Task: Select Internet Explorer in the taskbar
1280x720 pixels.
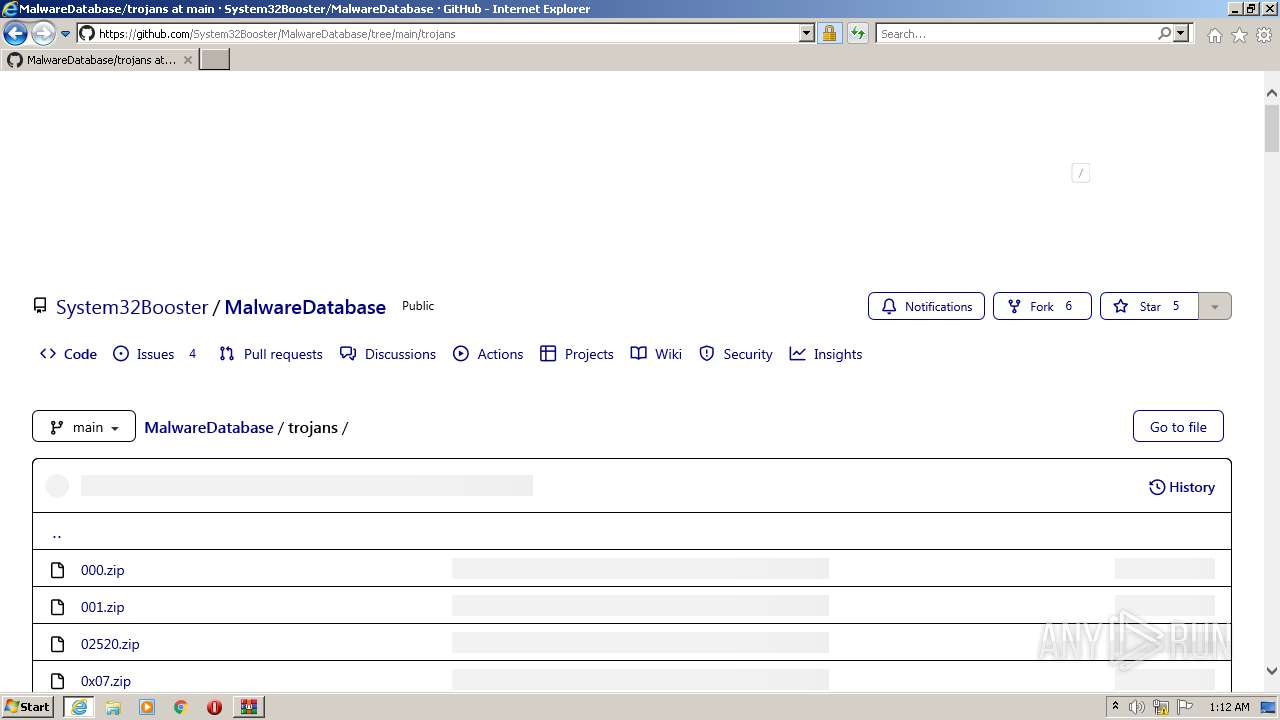Action: pos(79,707)
